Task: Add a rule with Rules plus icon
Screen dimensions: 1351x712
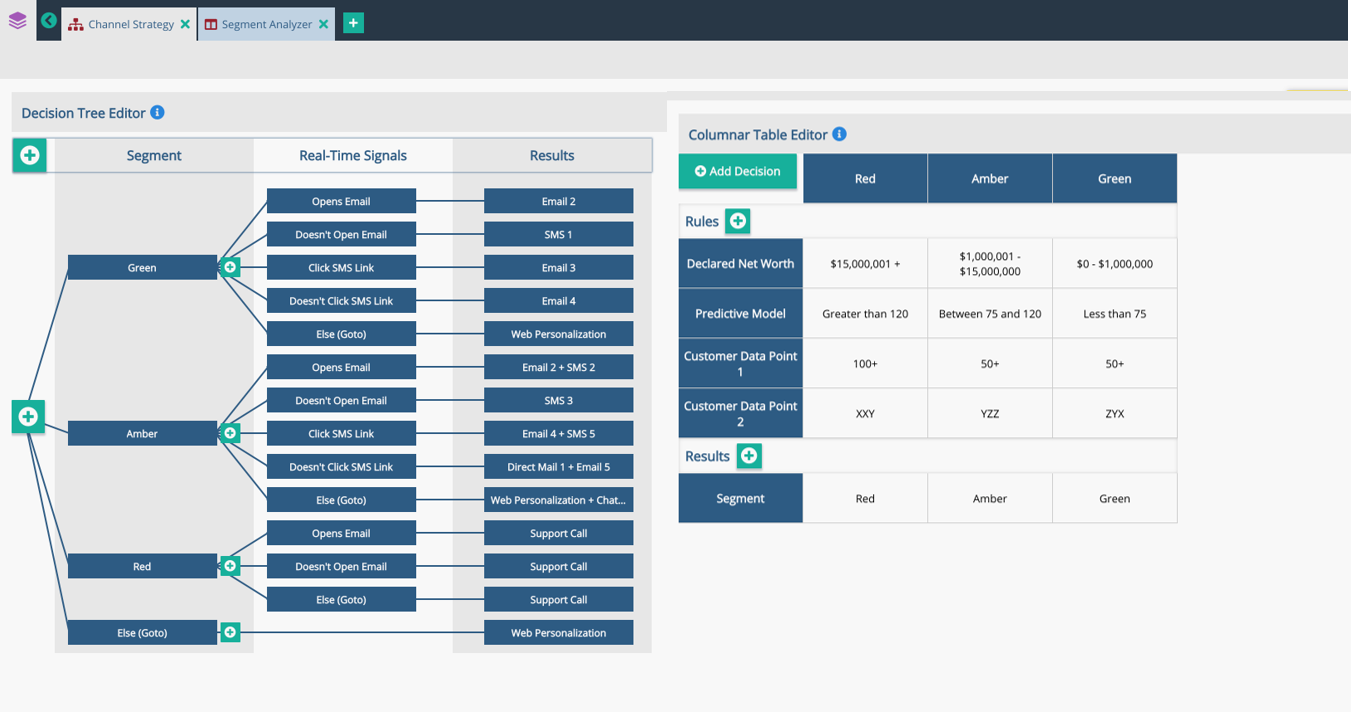Action: [x=738, y=221]
